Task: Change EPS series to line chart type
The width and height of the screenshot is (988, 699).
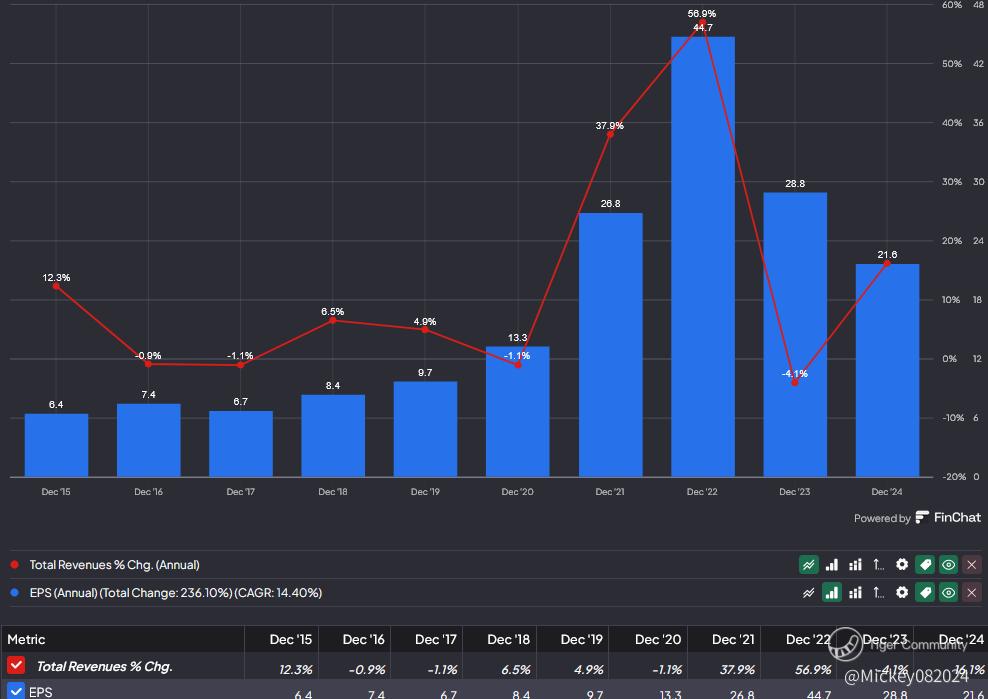Action: tap(809, 593)
